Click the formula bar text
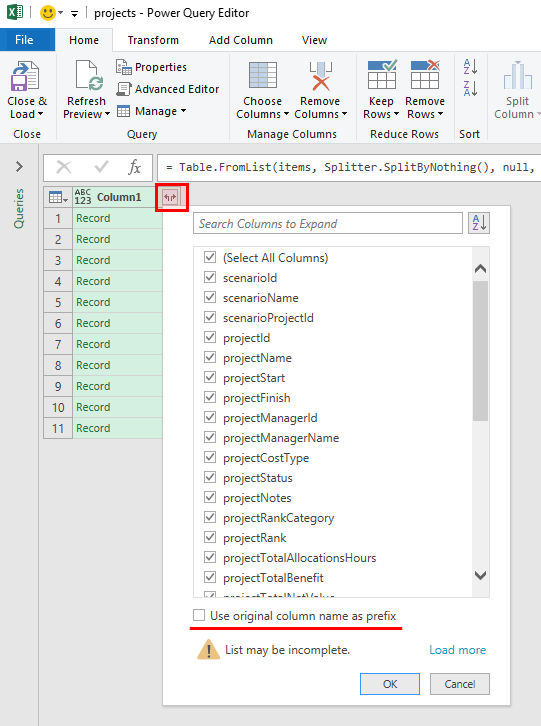 [x=349, y=167]
